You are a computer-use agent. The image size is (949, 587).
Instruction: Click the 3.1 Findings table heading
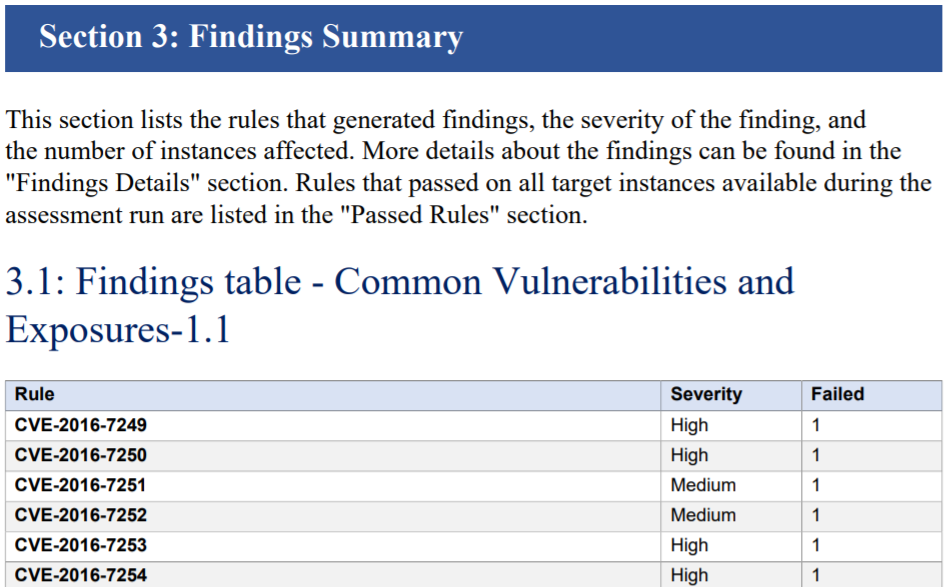(x=399, y=305)
